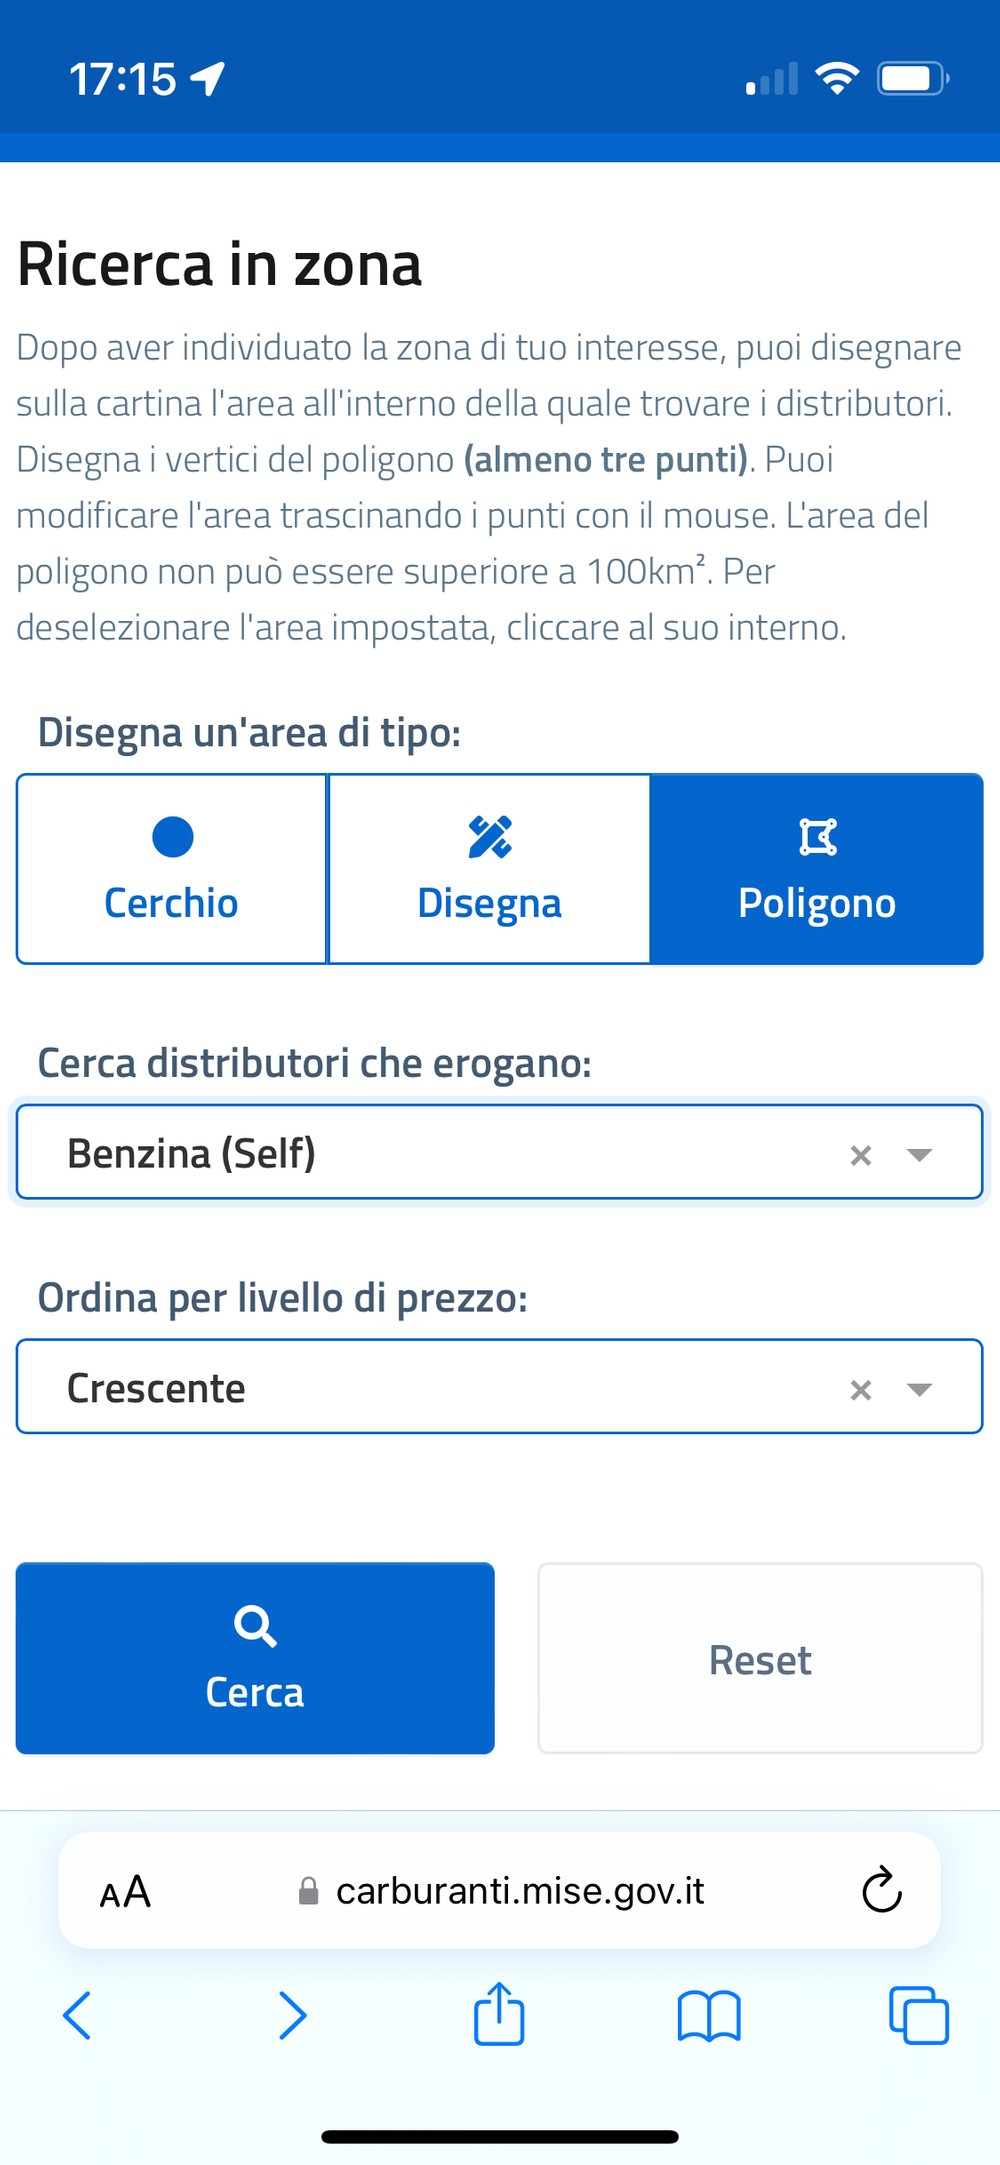The image size is (1000, 2165).
Task: Open Safari bookmarks book icon
Action: (x=709, y=2015)
